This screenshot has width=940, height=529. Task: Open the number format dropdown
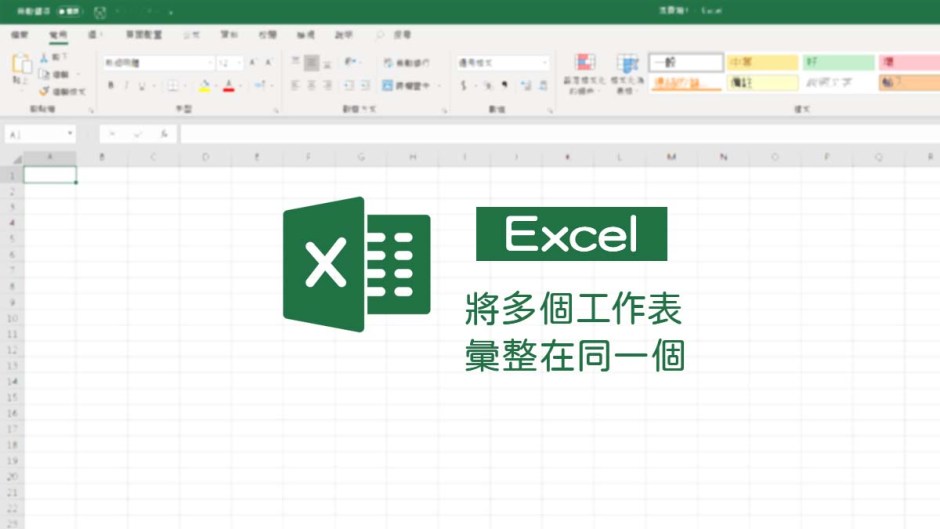(x=502, y=62)
